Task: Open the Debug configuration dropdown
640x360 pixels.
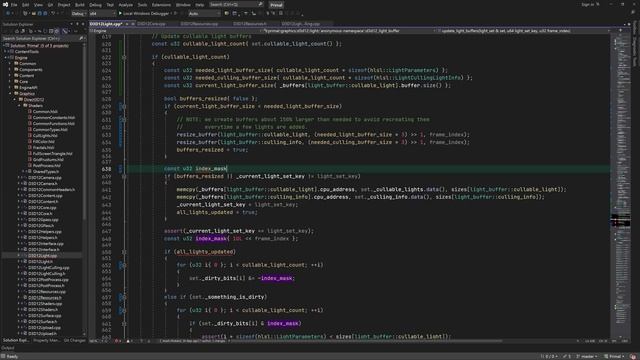Action: click(78, 13)
